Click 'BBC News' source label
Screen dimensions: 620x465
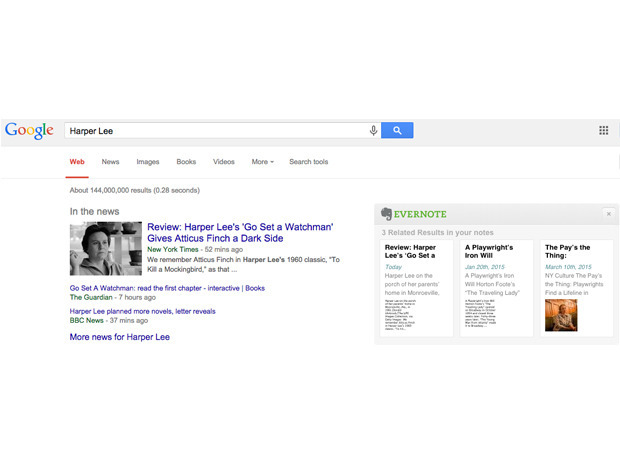tap(87, 320)
